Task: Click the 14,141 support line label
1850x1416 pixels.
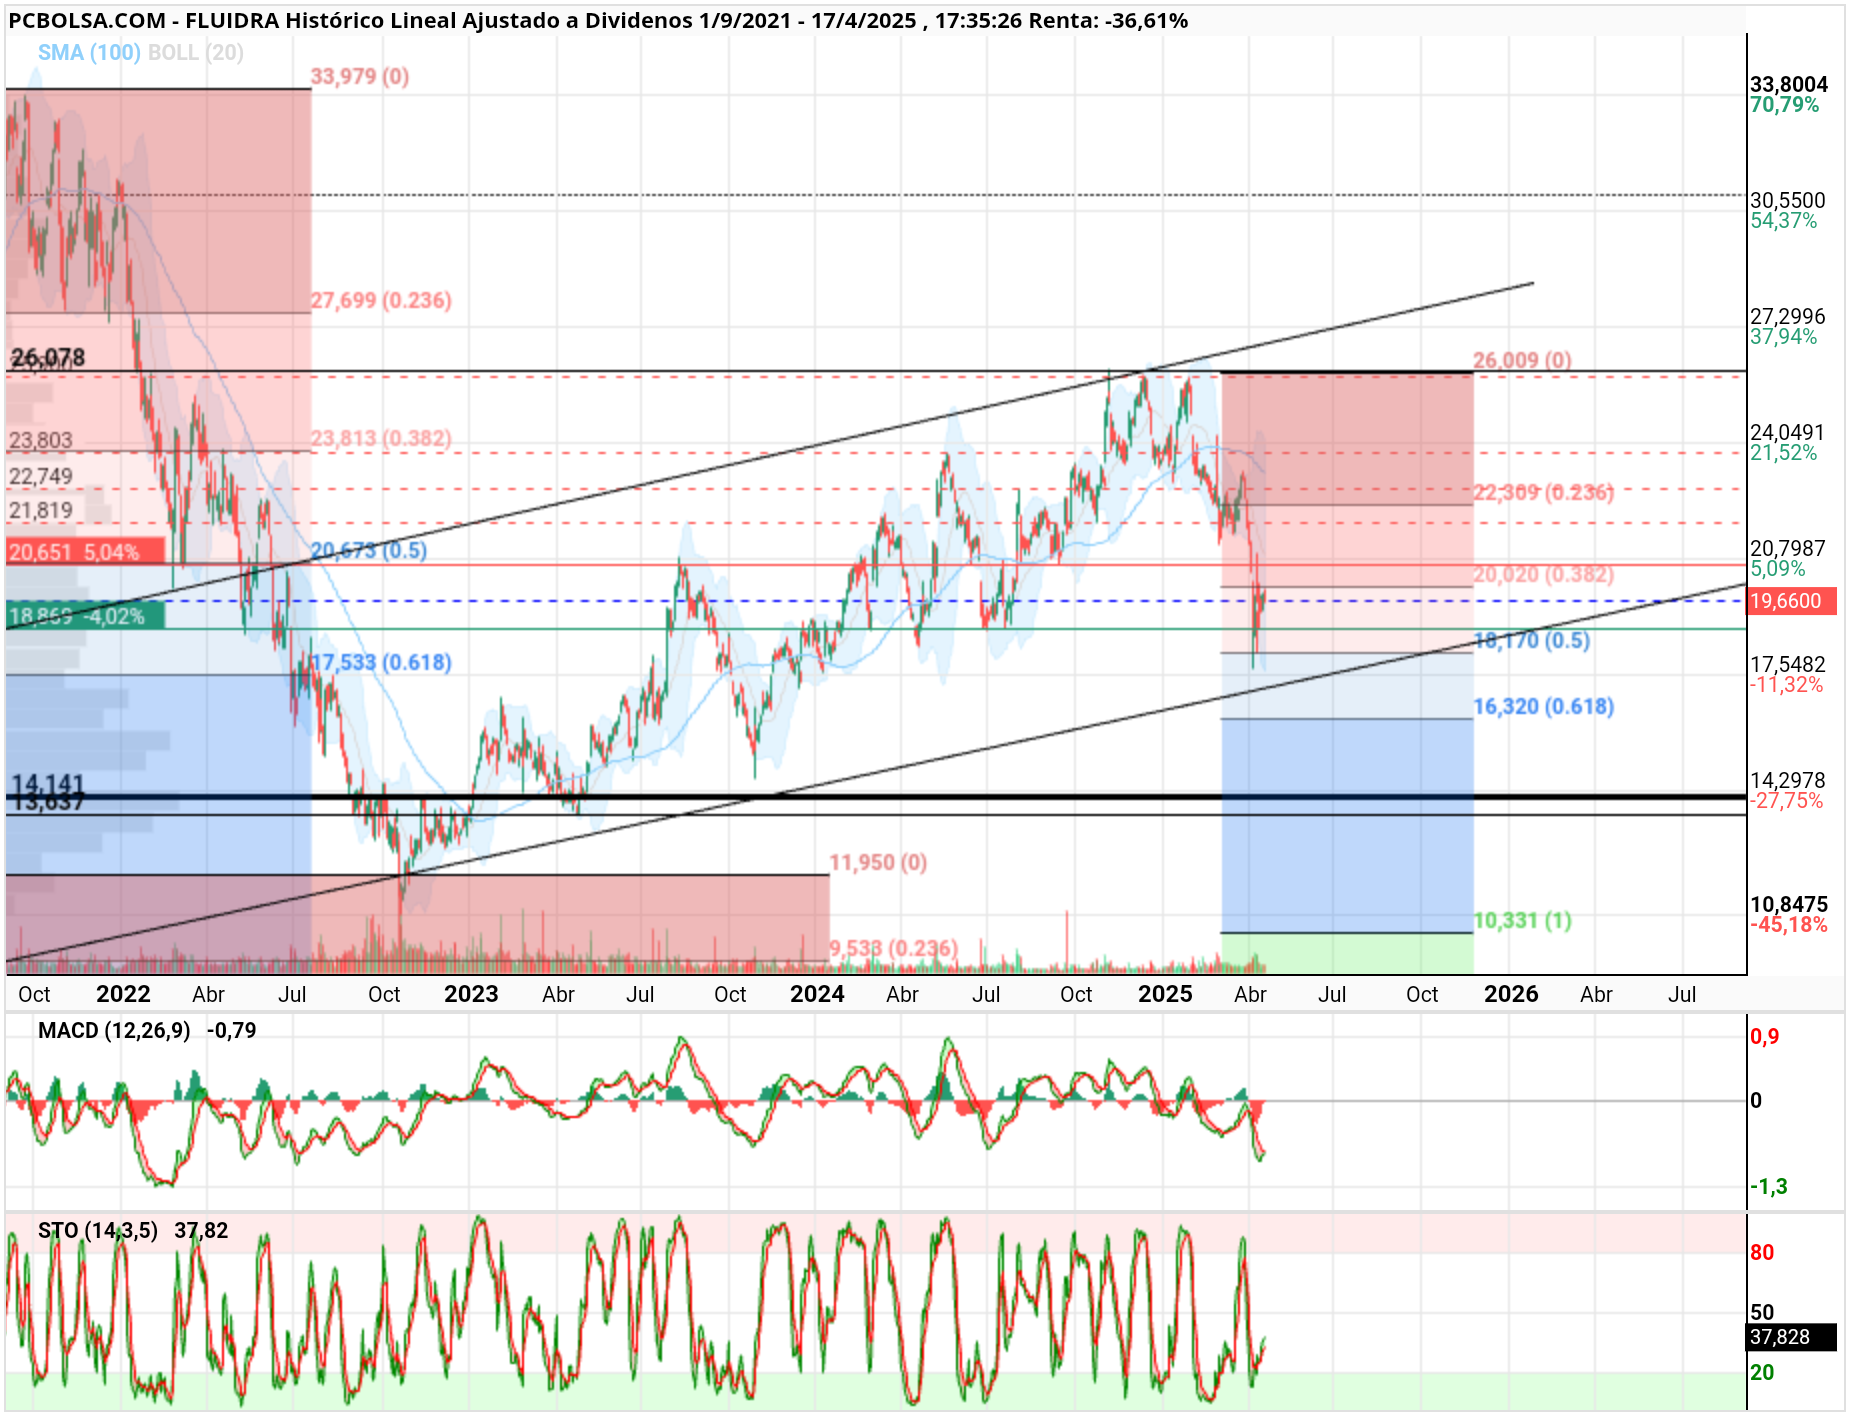Action: pyautogui.click(x=48, y=783)
